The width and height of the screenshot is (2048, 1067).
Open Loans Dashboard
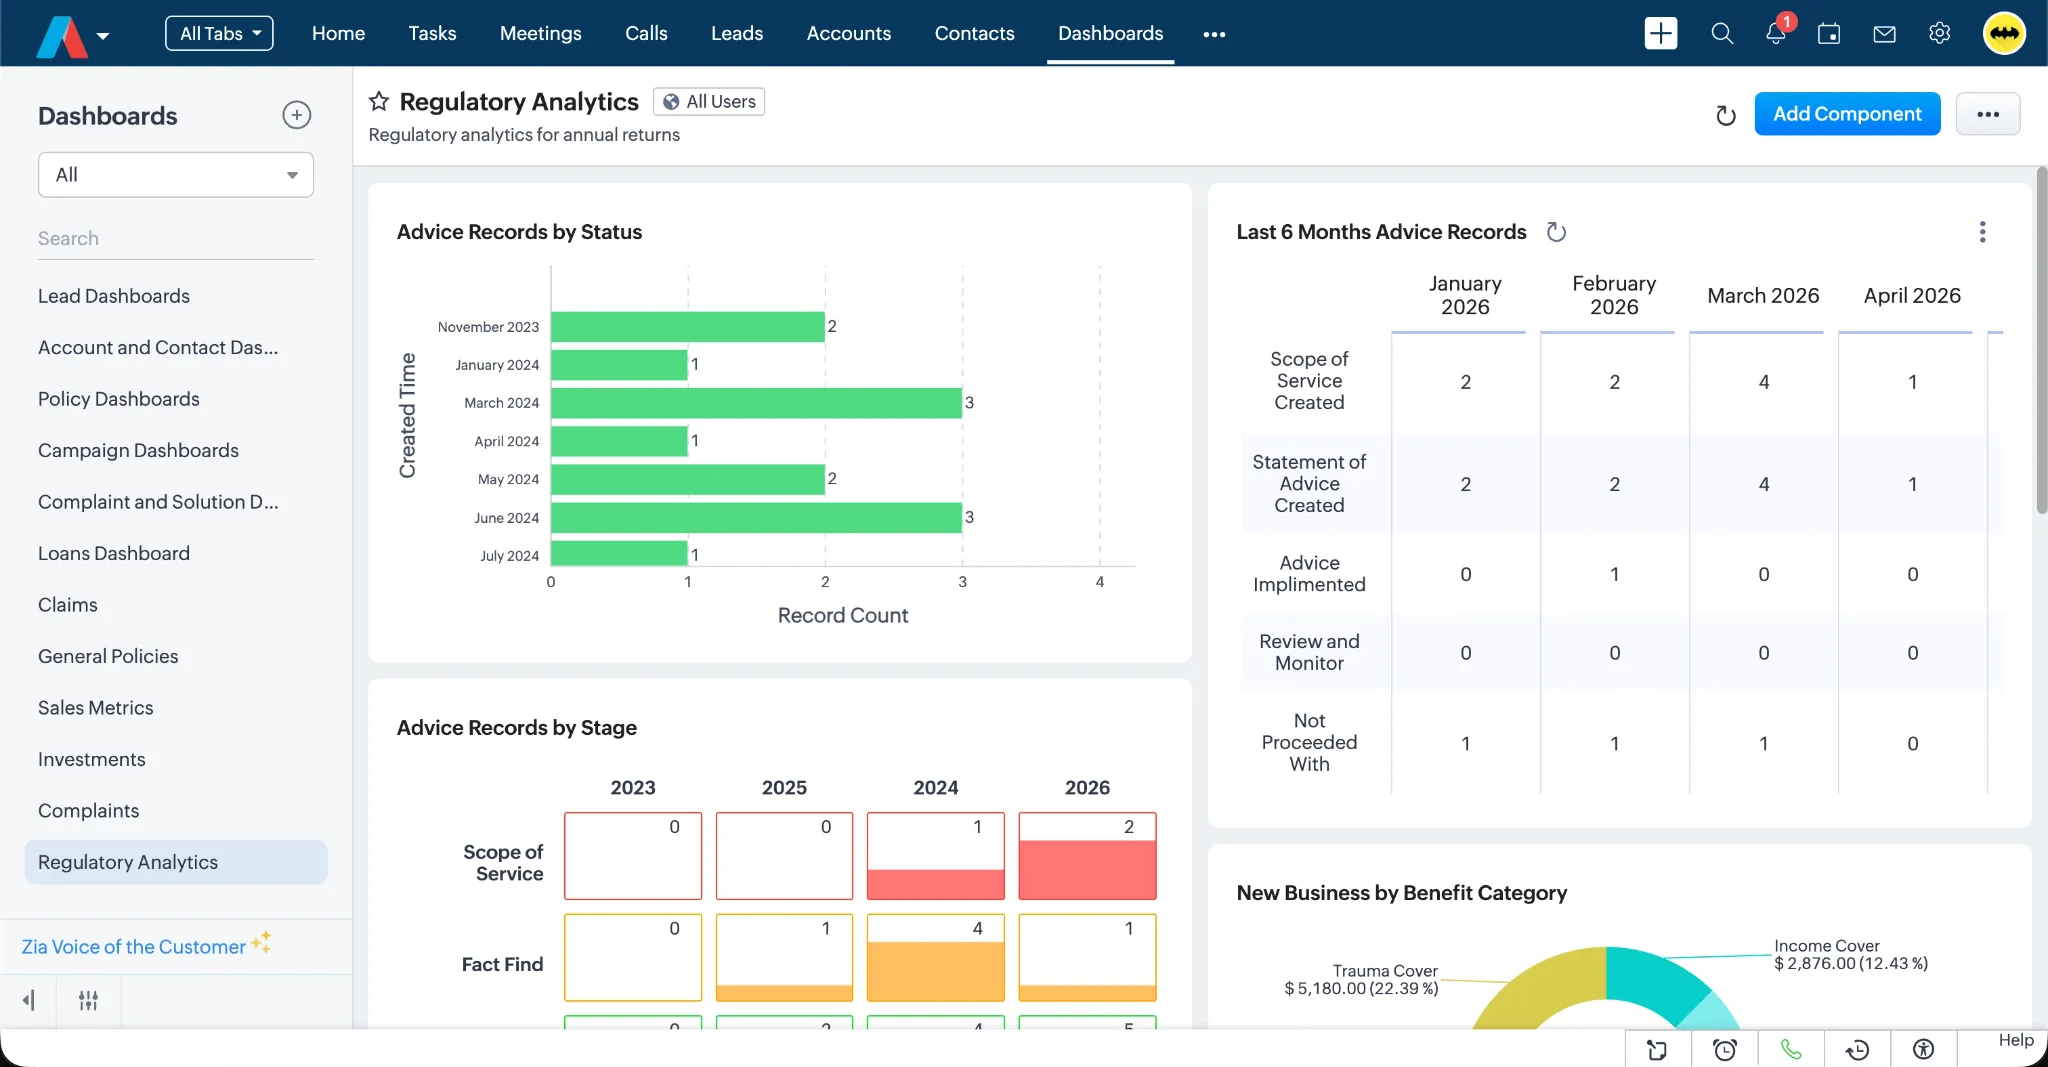click(x=114, y=553)
